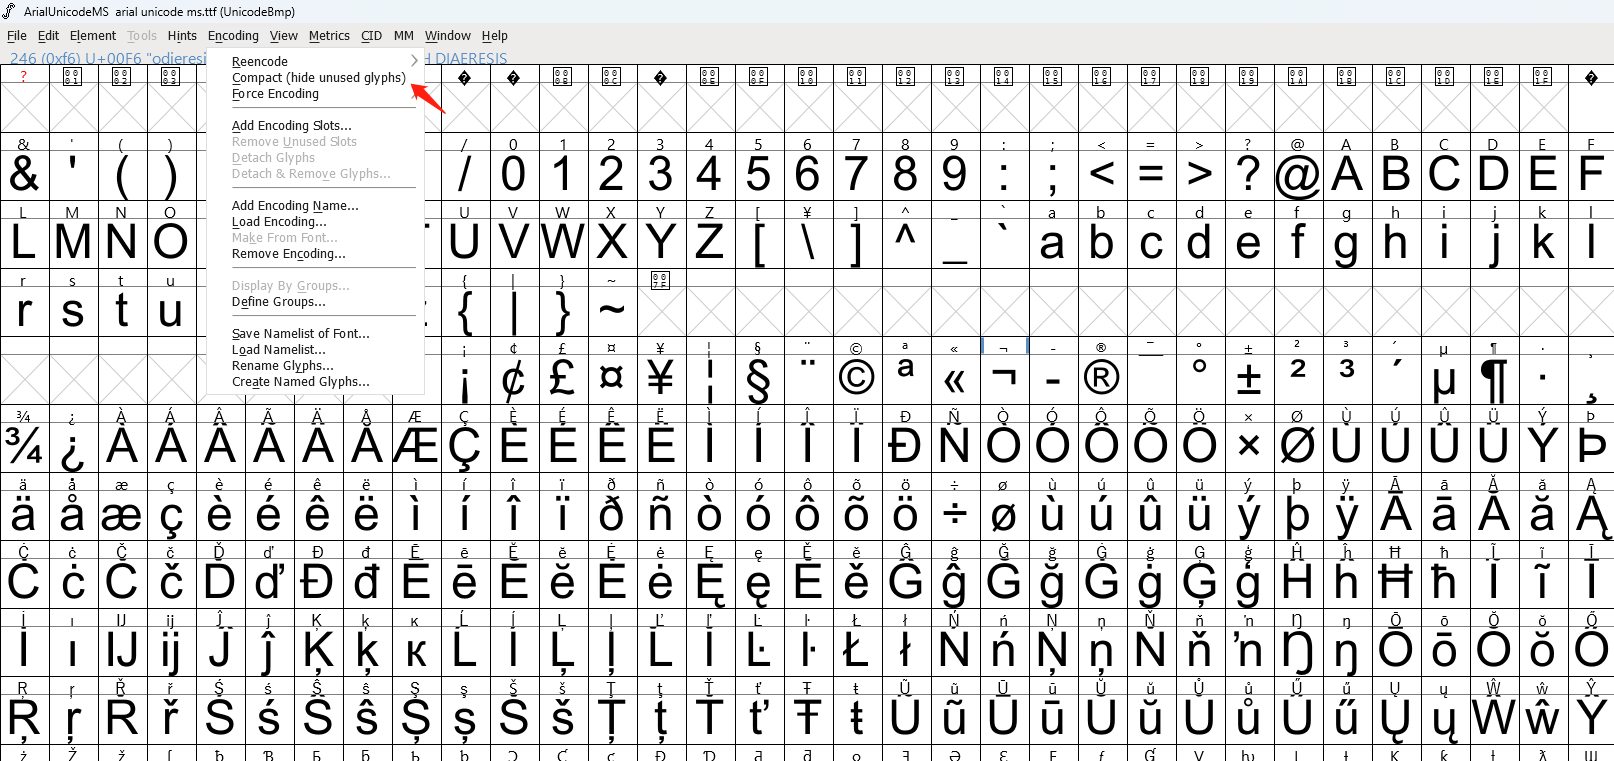Expand the Reencode submenu arrow
This screenshot has width=1614, height=761.
(x=413, y=61)
